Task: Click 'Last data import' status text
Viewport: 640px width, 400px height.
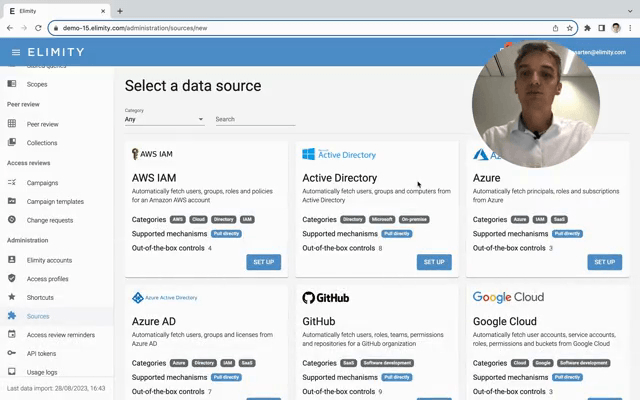Action: 56,388
